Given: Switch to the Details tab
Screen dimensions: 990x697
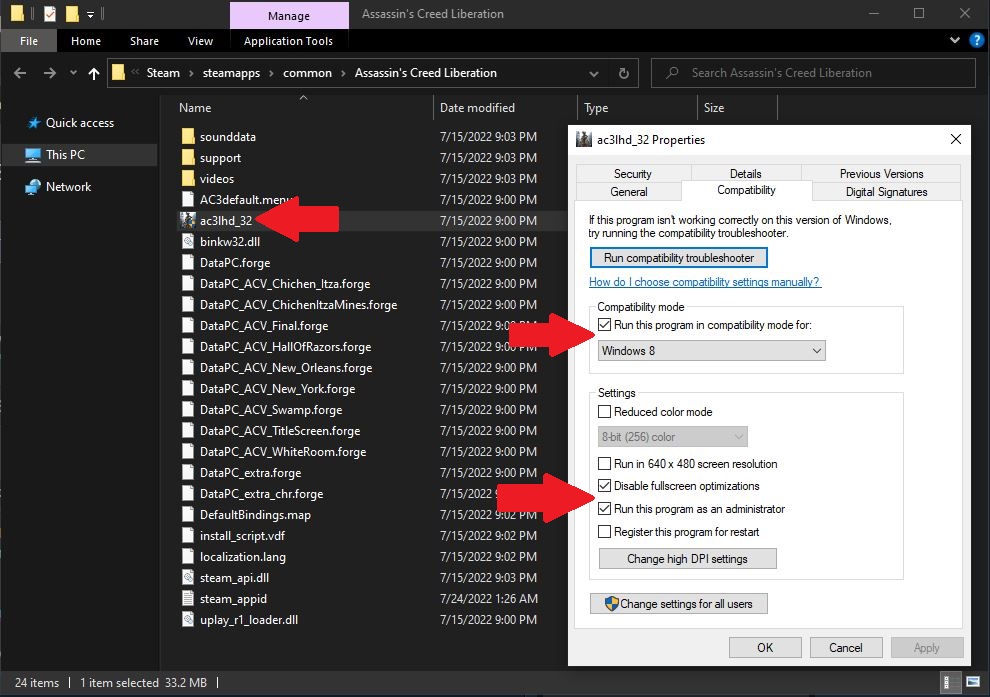Looking at the screenshot, I should pyautogui.click(x=746, y=174).
